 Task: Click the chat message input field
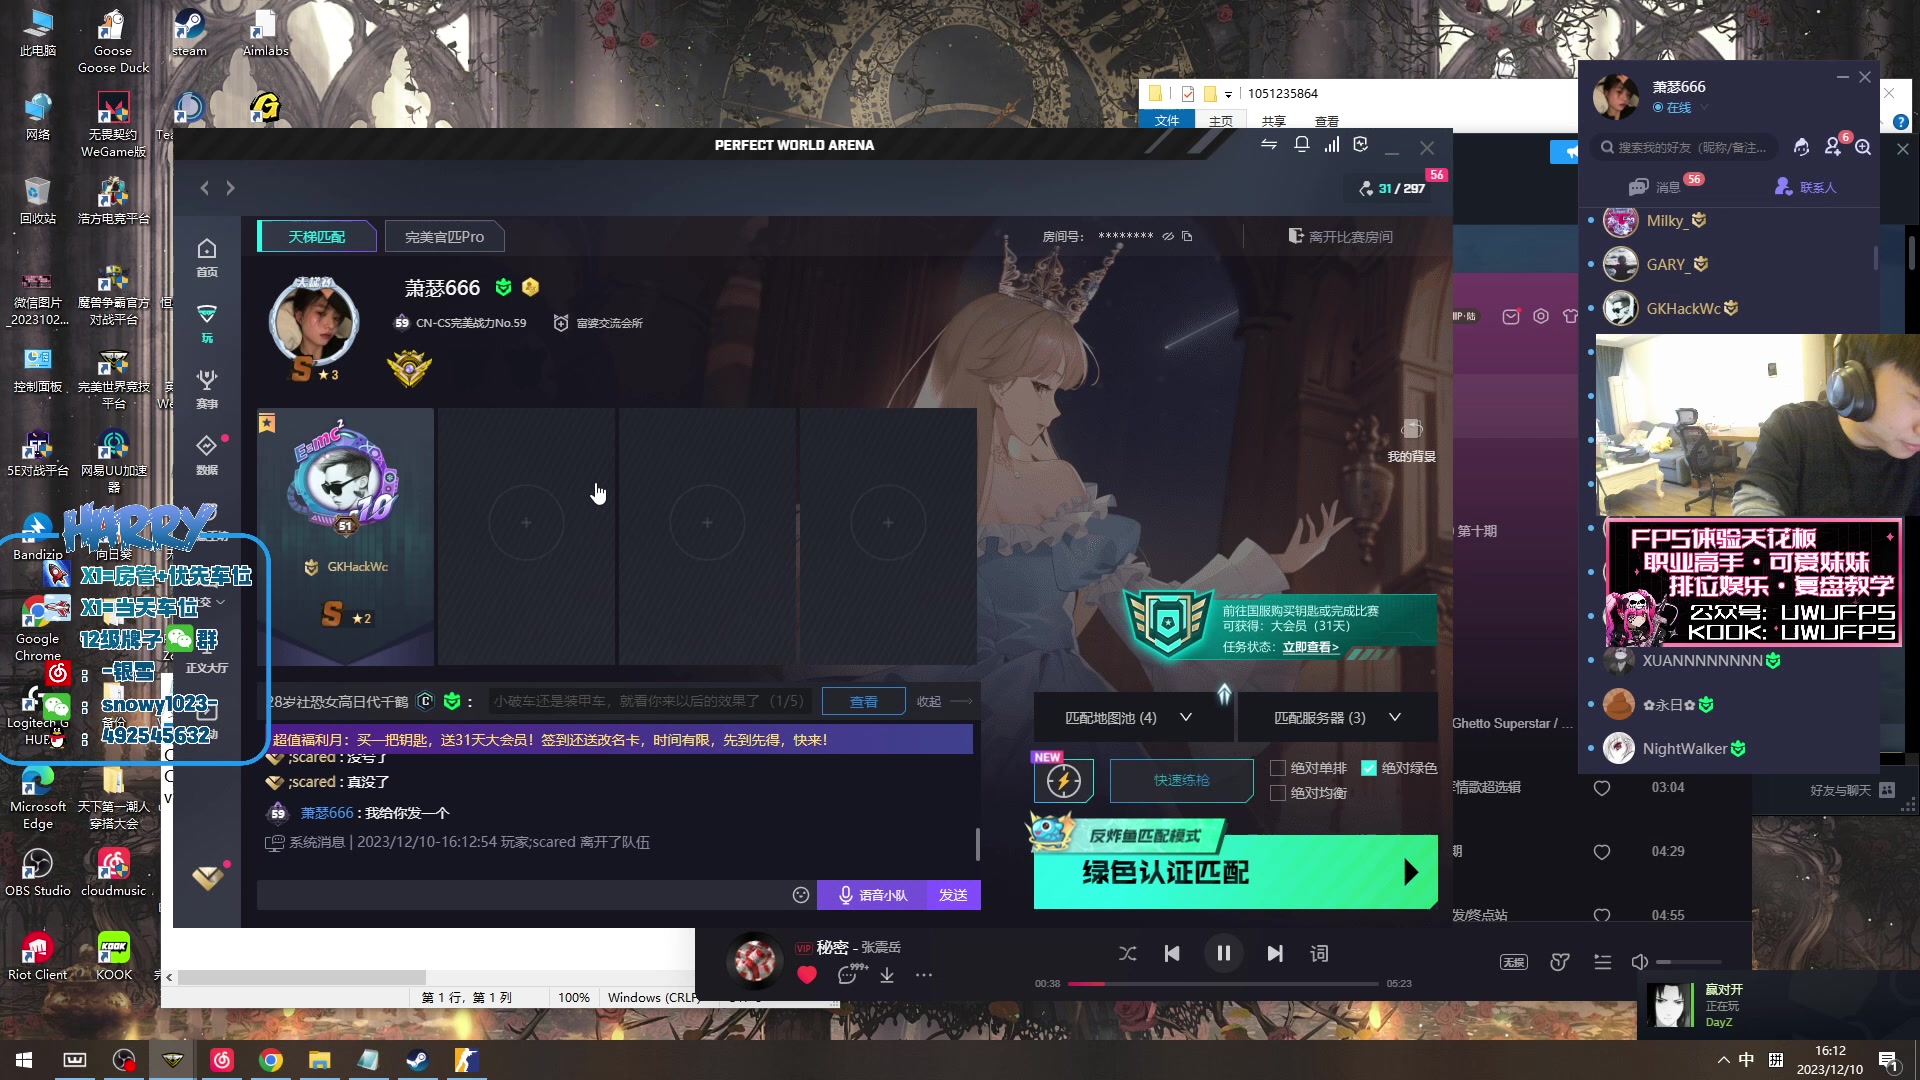pos(524,895)
